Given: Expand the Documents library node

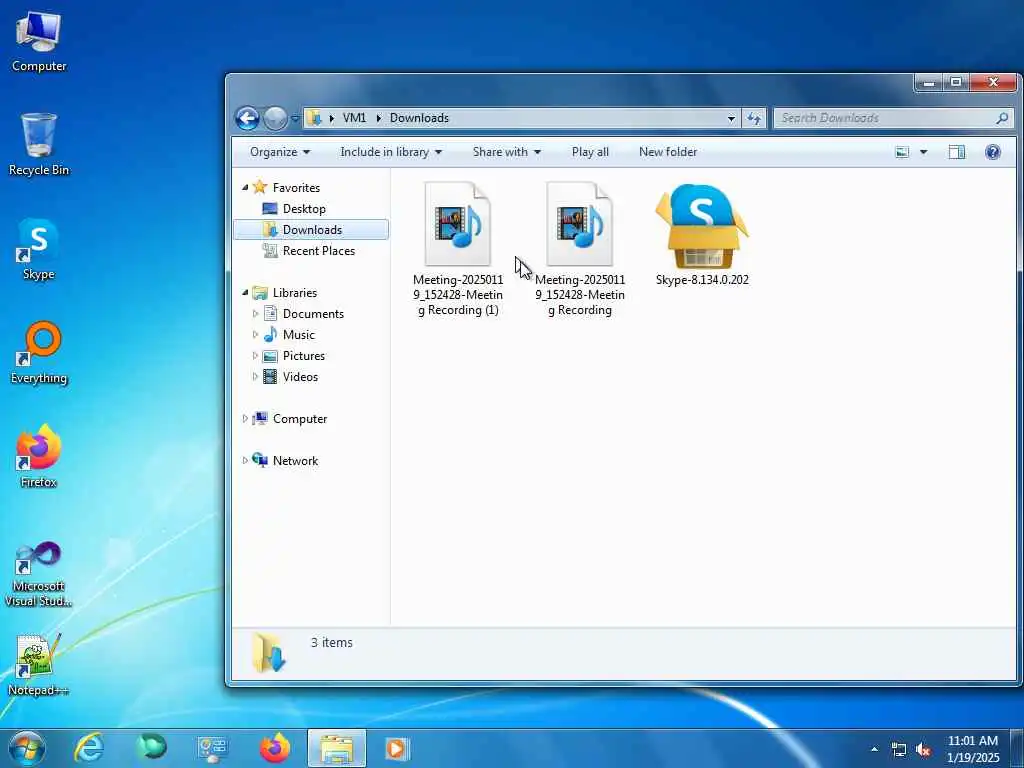Looking at the screenshot, I should [255, 313].
